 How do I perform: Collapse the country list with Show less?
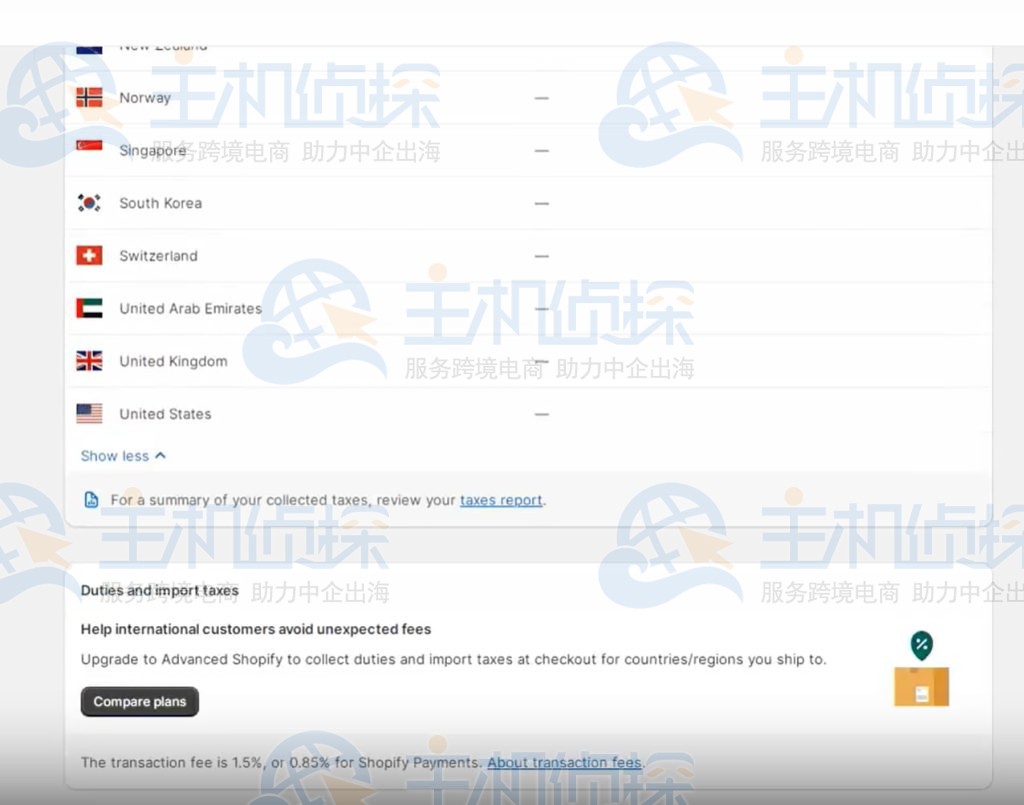click(122, 455)
